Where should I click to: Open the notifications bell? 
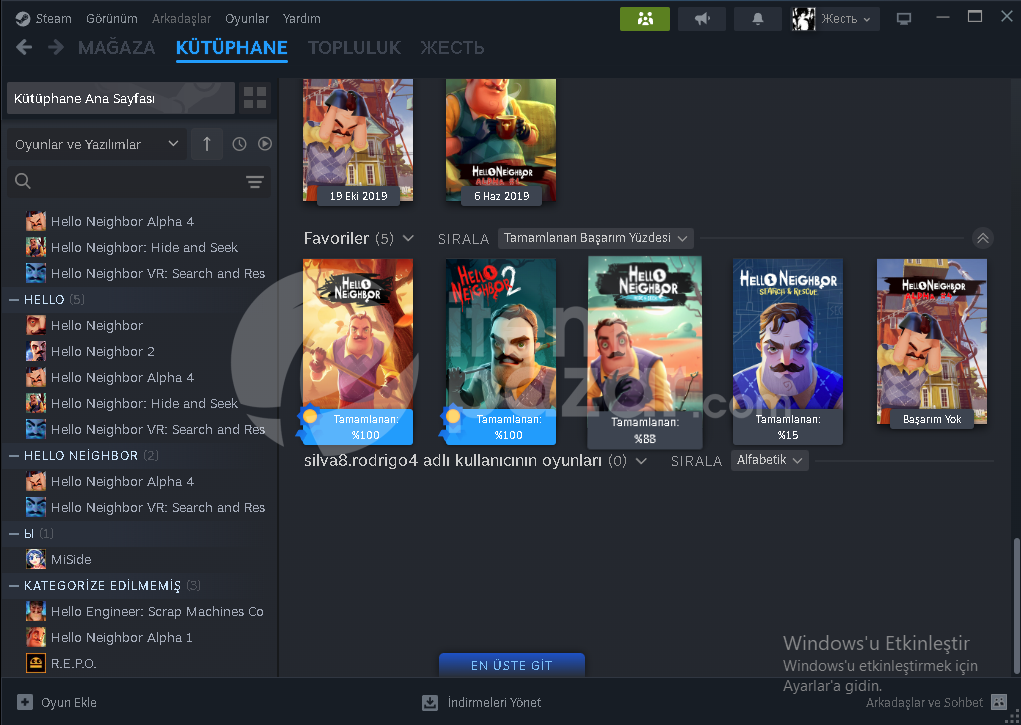click(x=758, y=19)
